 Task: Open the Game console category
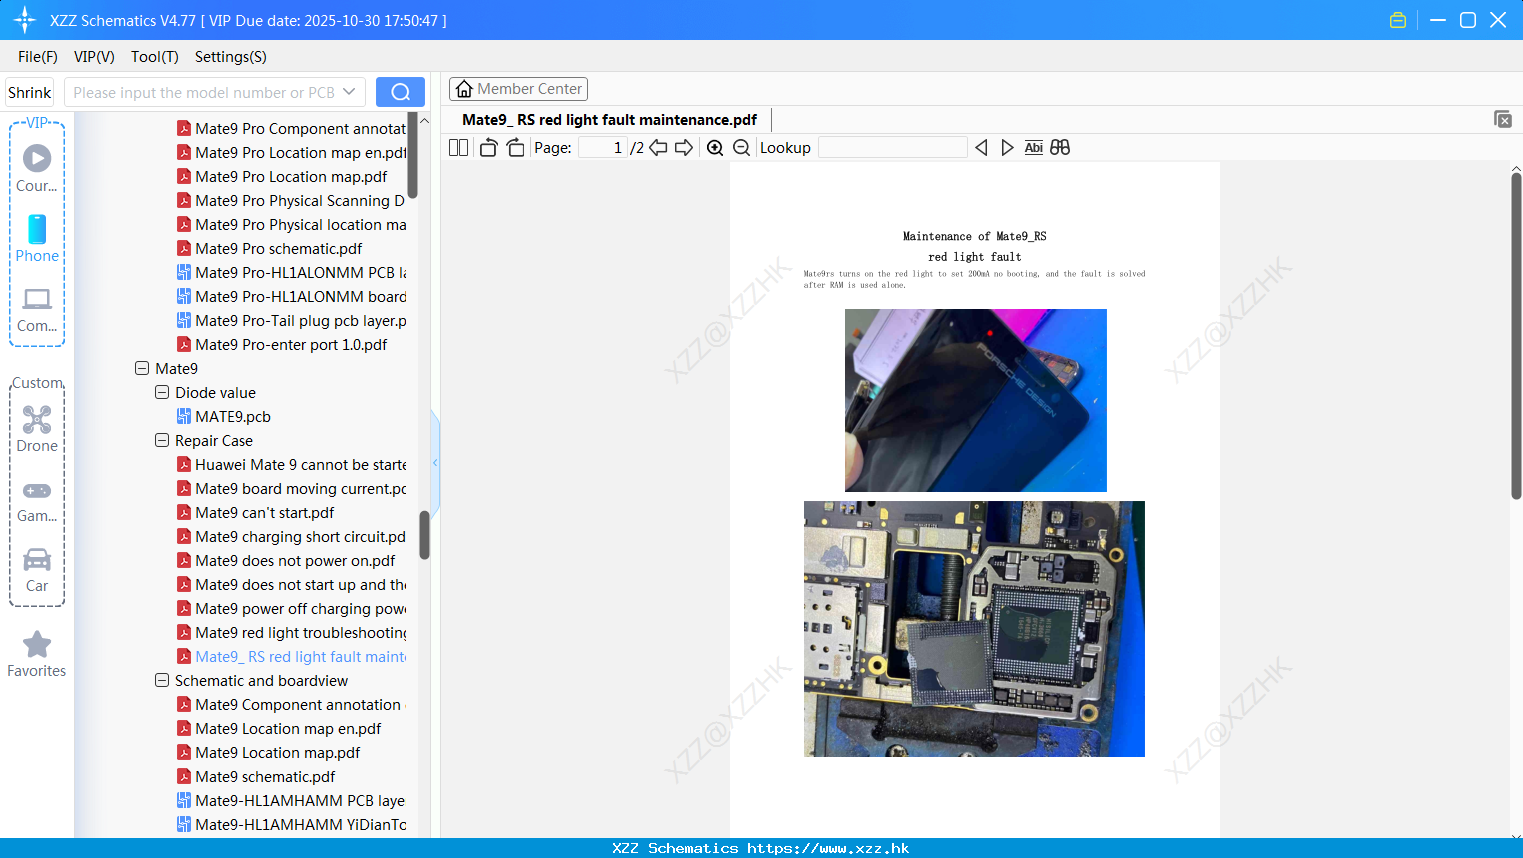pyautogui.click(x=37, y=500)
